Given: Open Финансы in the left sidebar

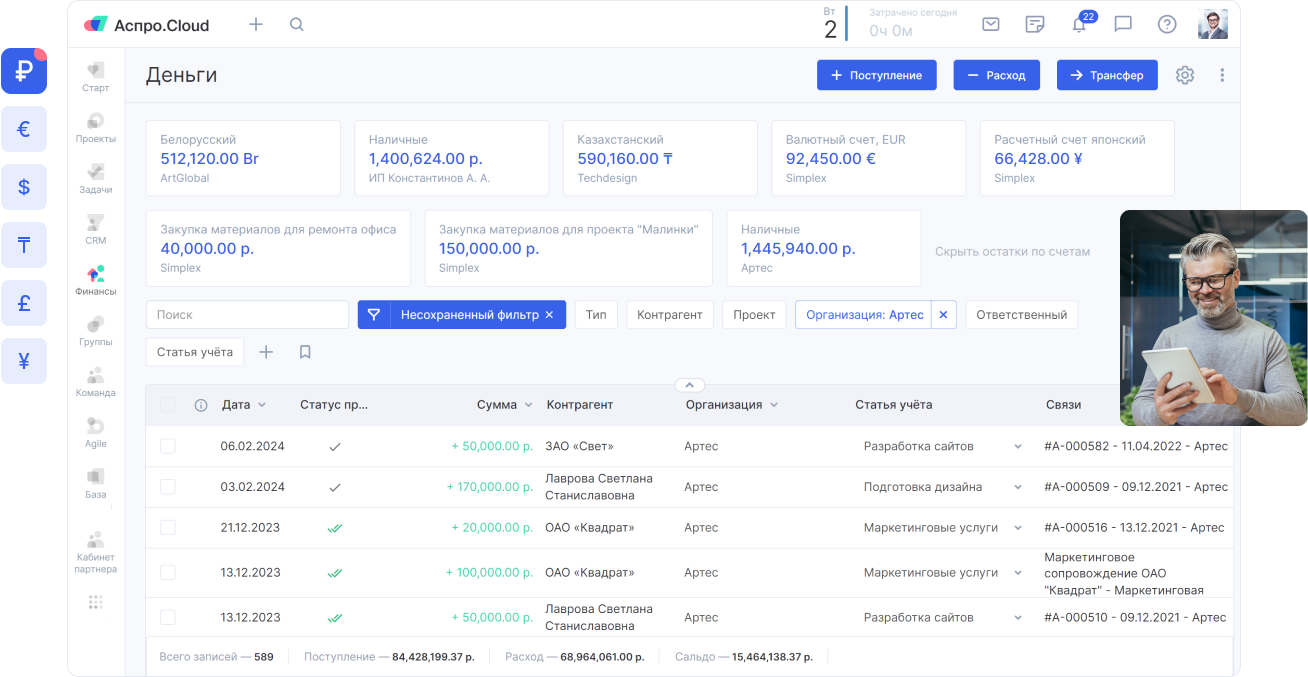Looking at the screenshot, I should pos(96,280).
